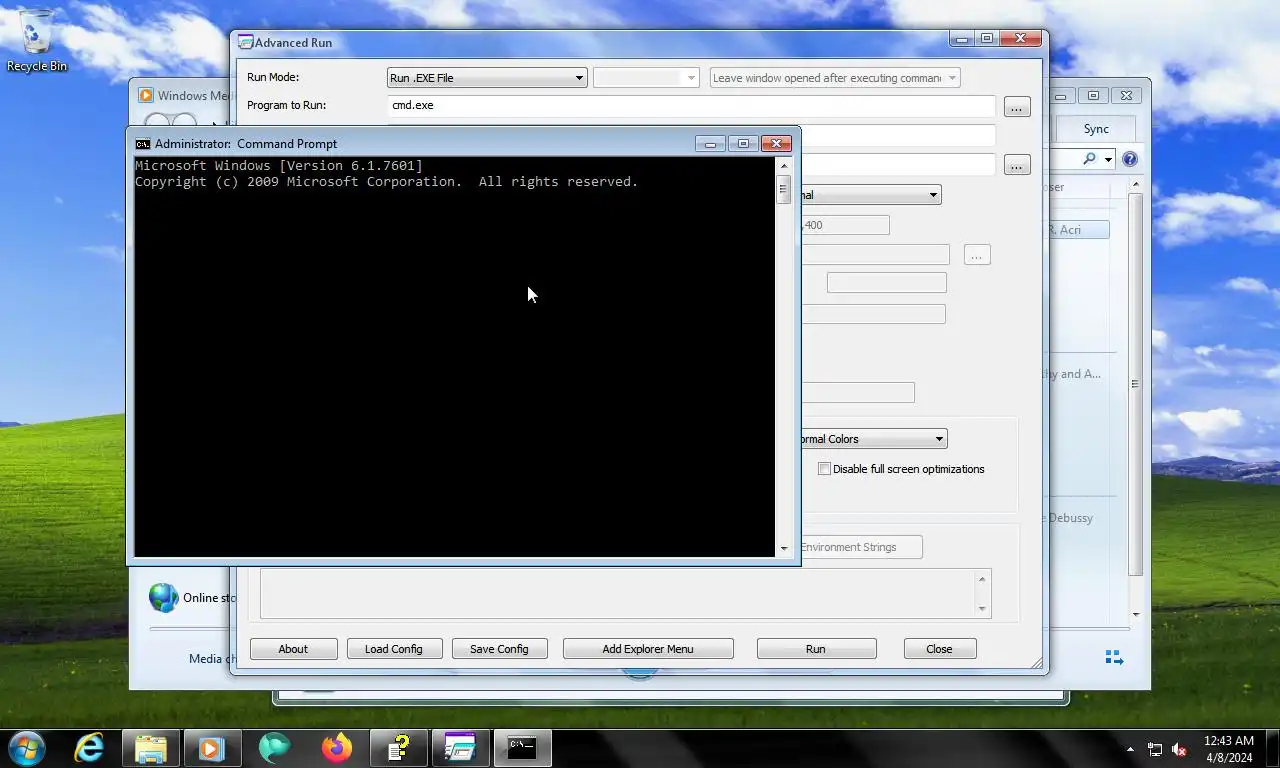Open the 'Normal Colors' dropdown
Image resolution: width=1280 pixels, height=768 pixels.
coord(870,438)
